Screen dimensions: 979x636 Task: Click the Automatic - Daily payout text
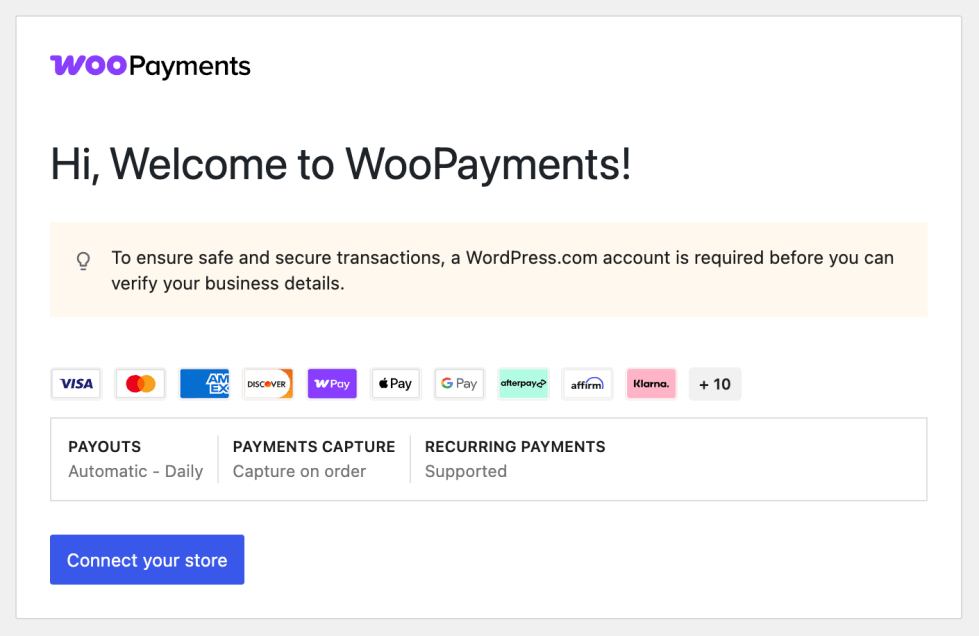[136, 471]
